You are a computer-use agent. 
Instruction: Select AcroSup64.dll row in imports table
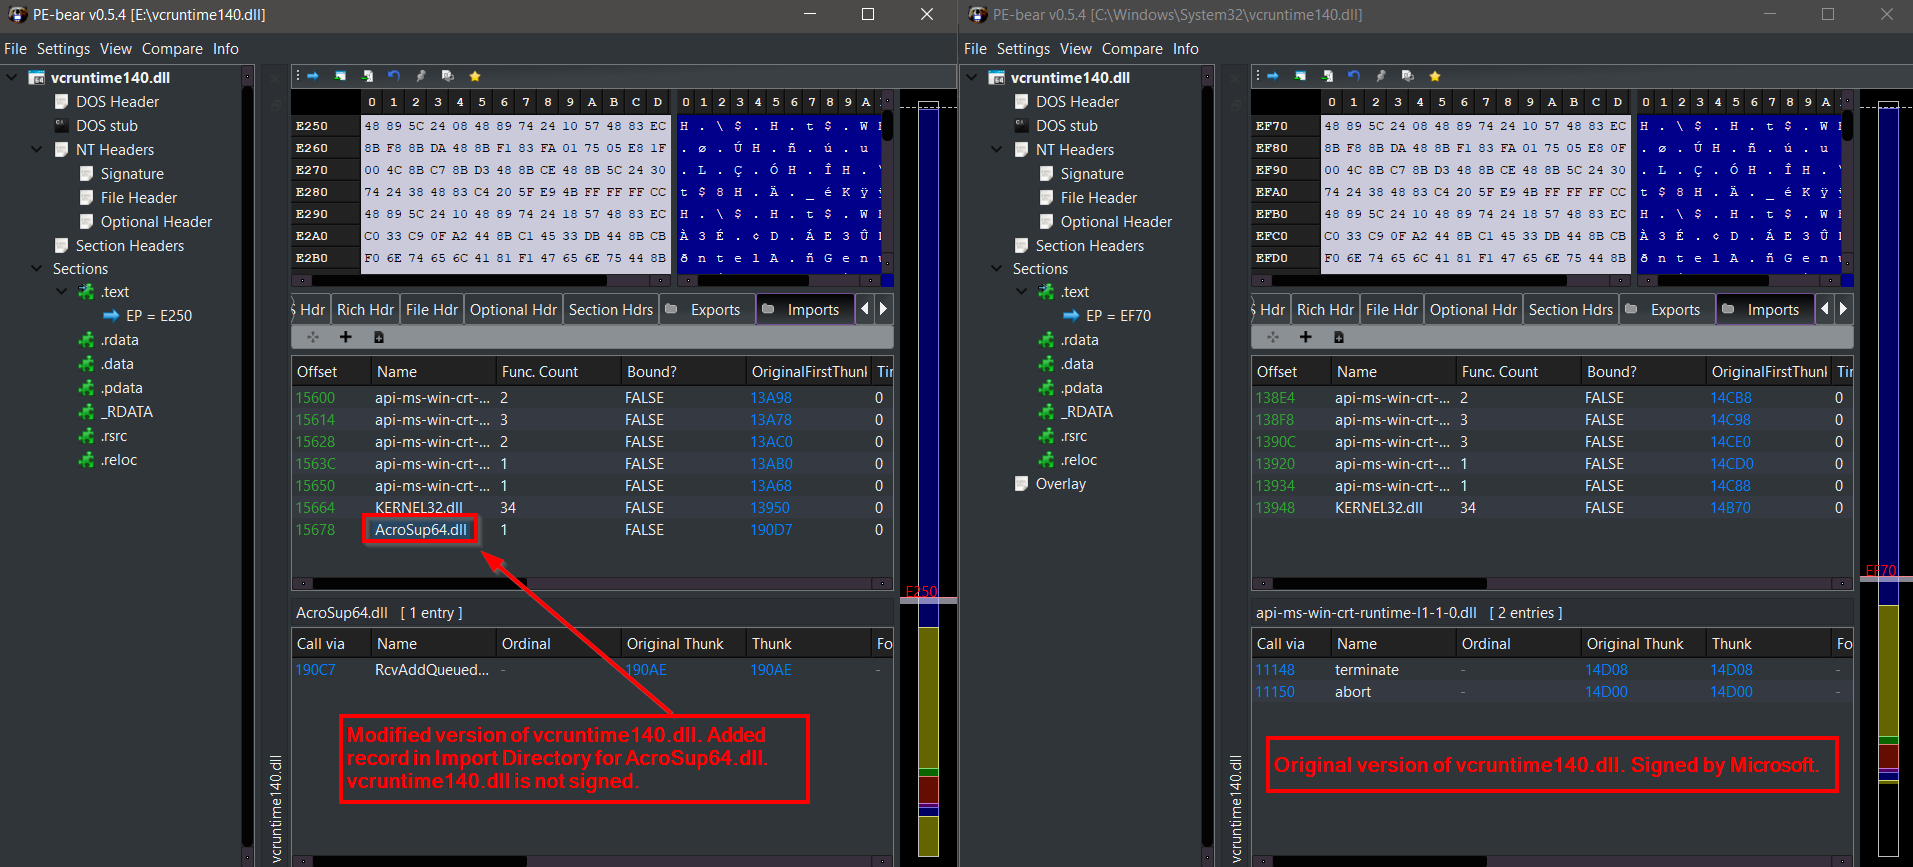589,530
